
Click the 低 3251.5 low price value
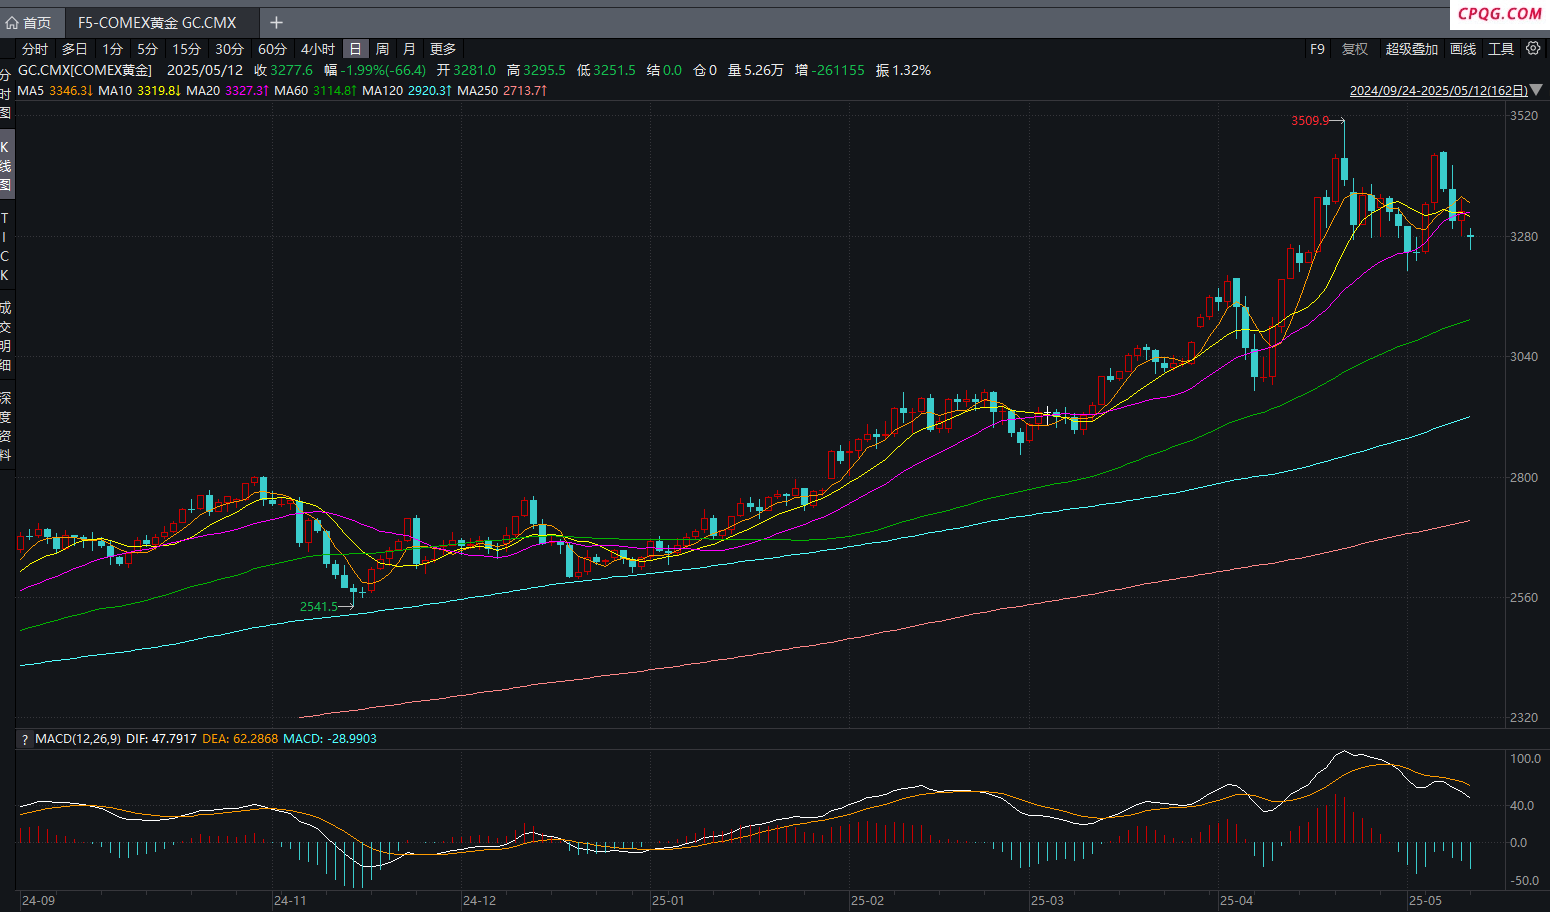(606, 71)
